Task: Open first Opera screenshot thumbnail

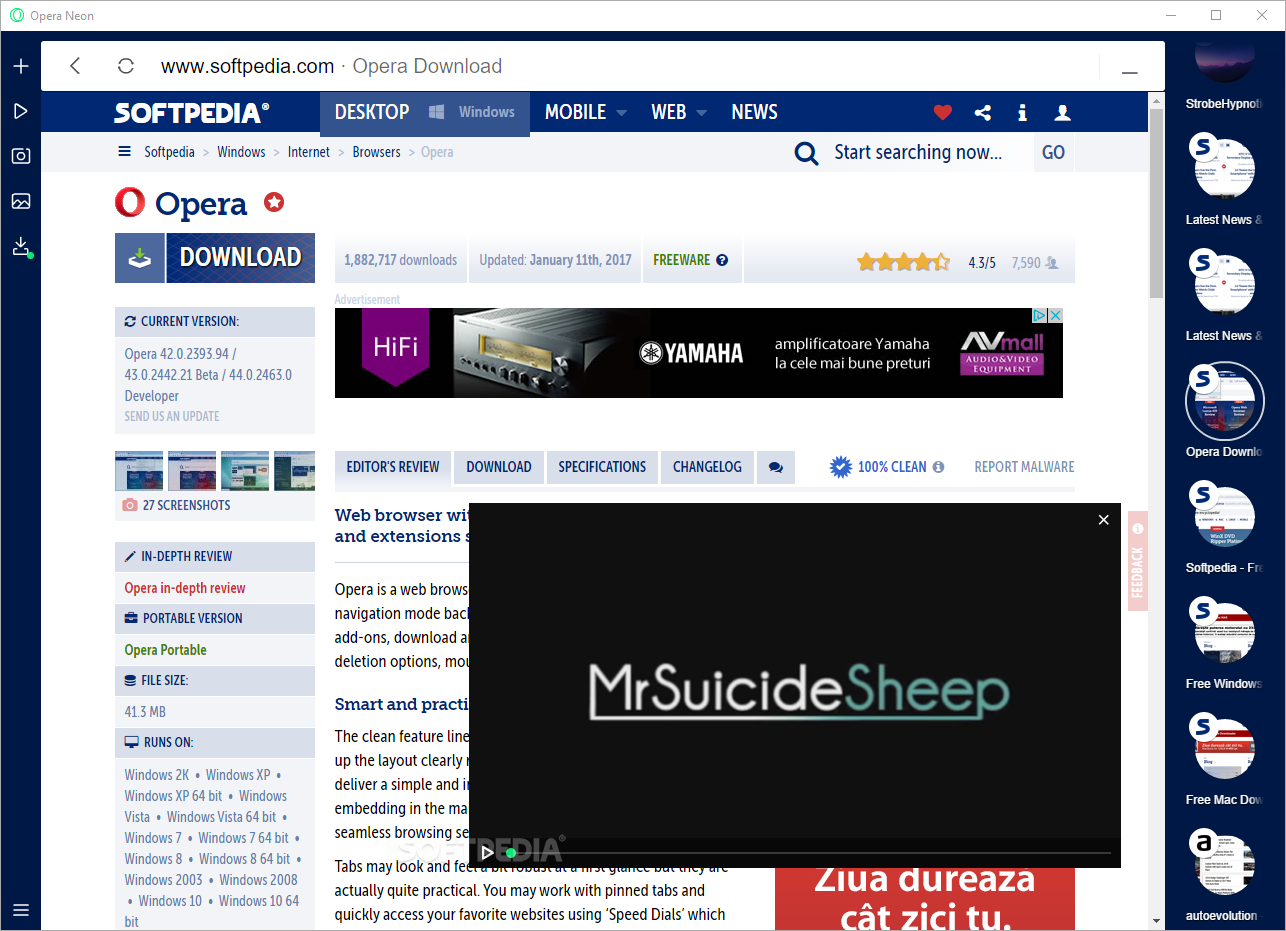Action: pyautogui.click(x=139, y=470)
